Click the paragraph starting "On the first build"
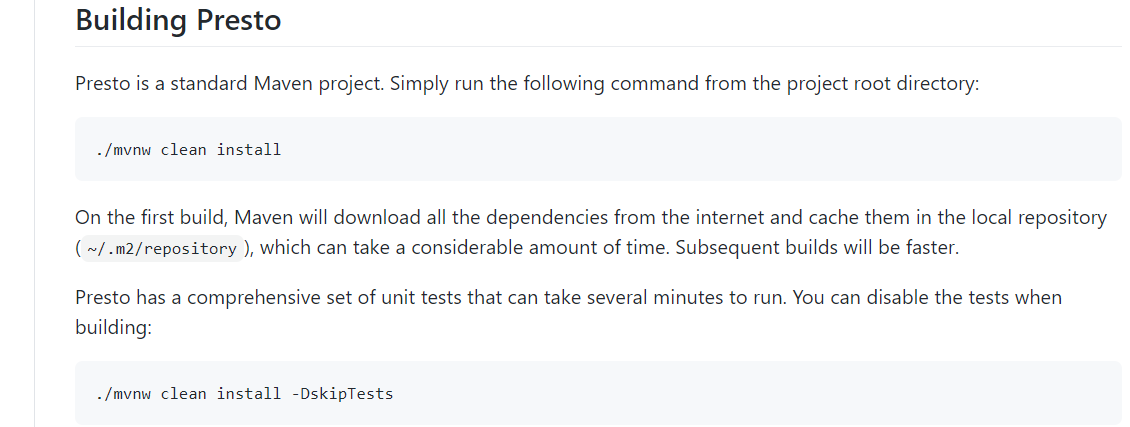This screenshot has height=427, width=1130. [x=590, y=218]
